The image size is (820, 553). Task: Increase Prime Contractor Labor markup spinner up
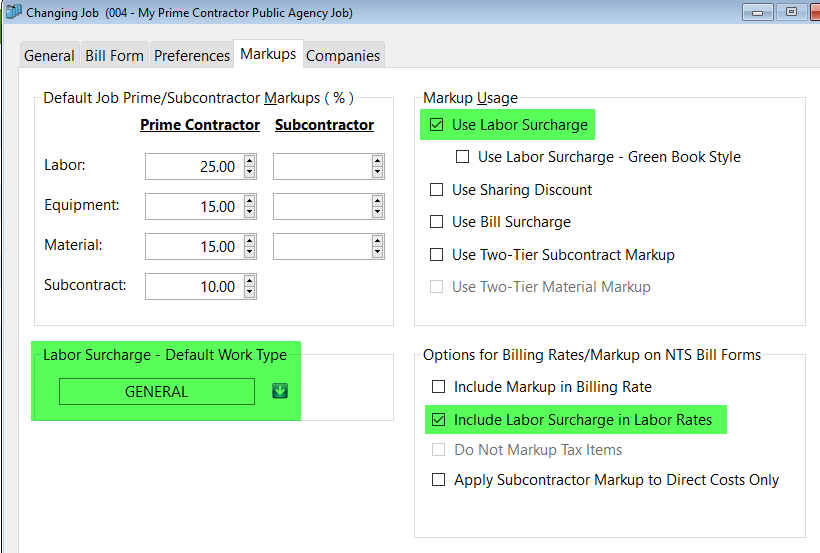coord(249,161)
